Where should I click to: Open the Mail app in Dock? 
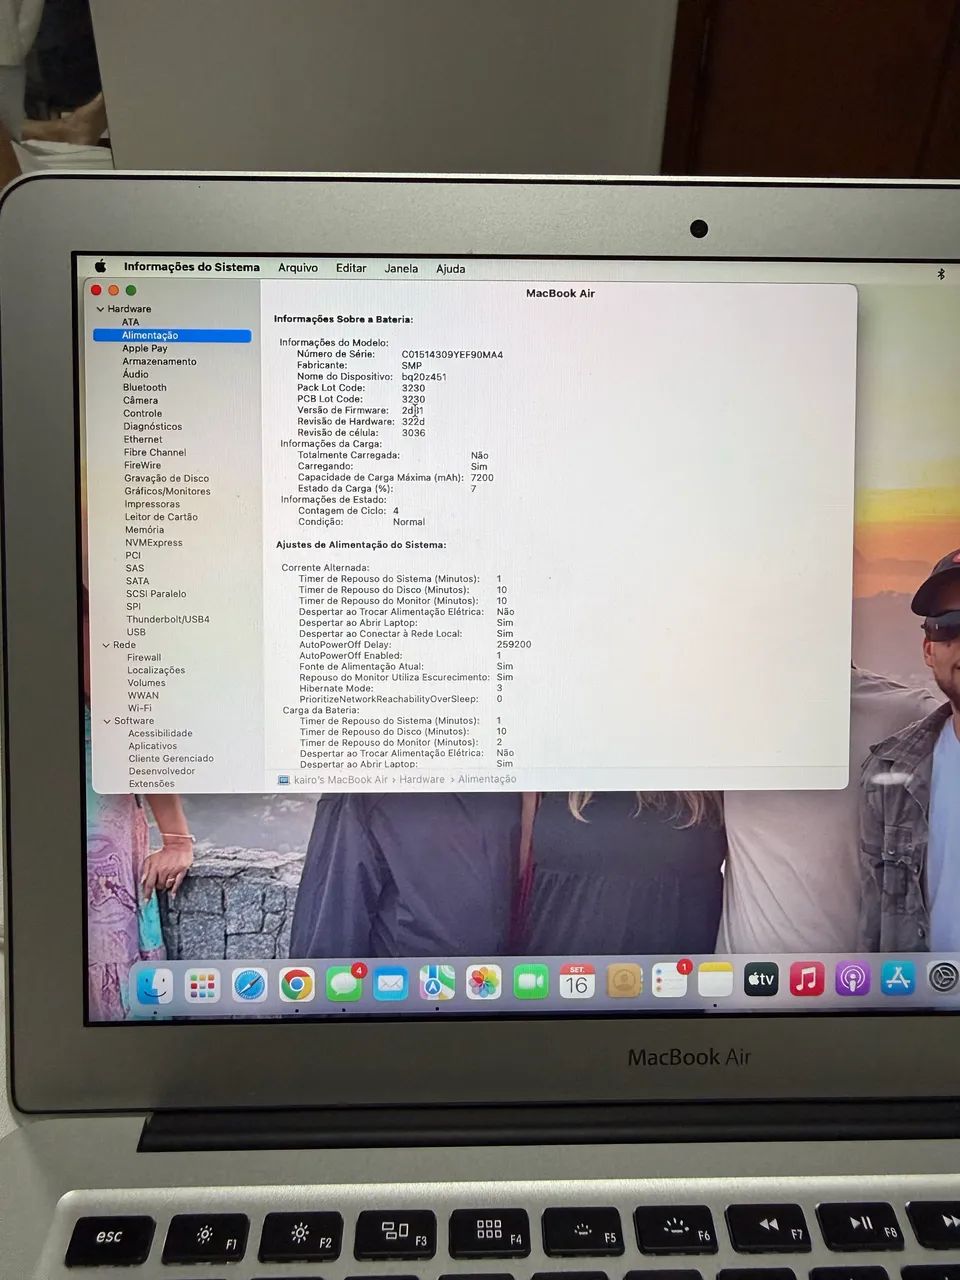tap(390, 984)
